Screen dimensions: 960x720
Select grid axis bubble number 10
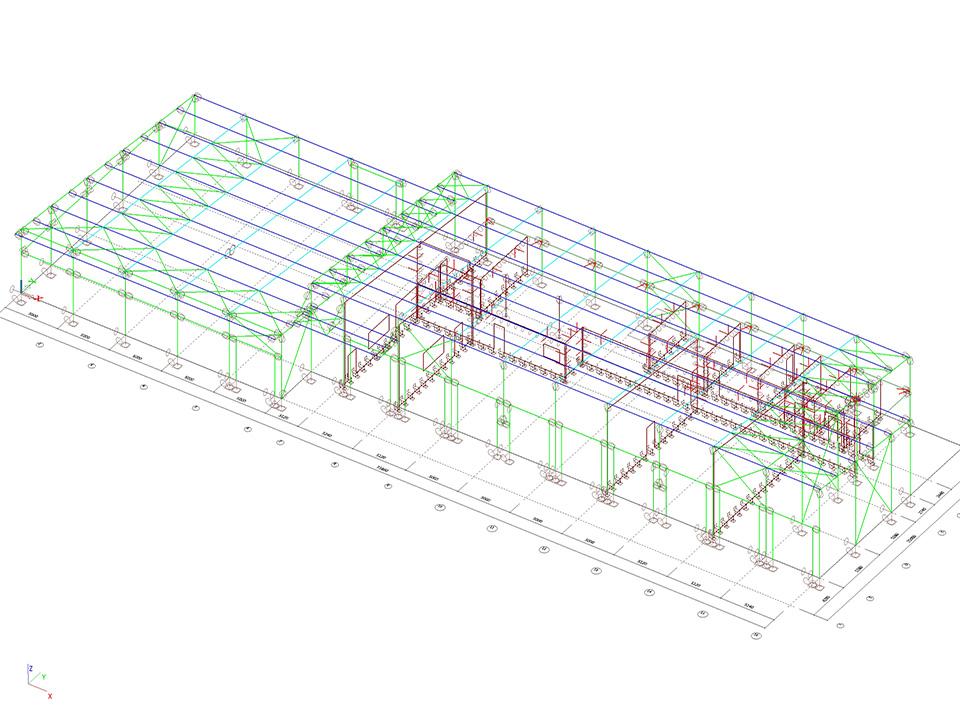pyautogui.click(x=439, y=507)
